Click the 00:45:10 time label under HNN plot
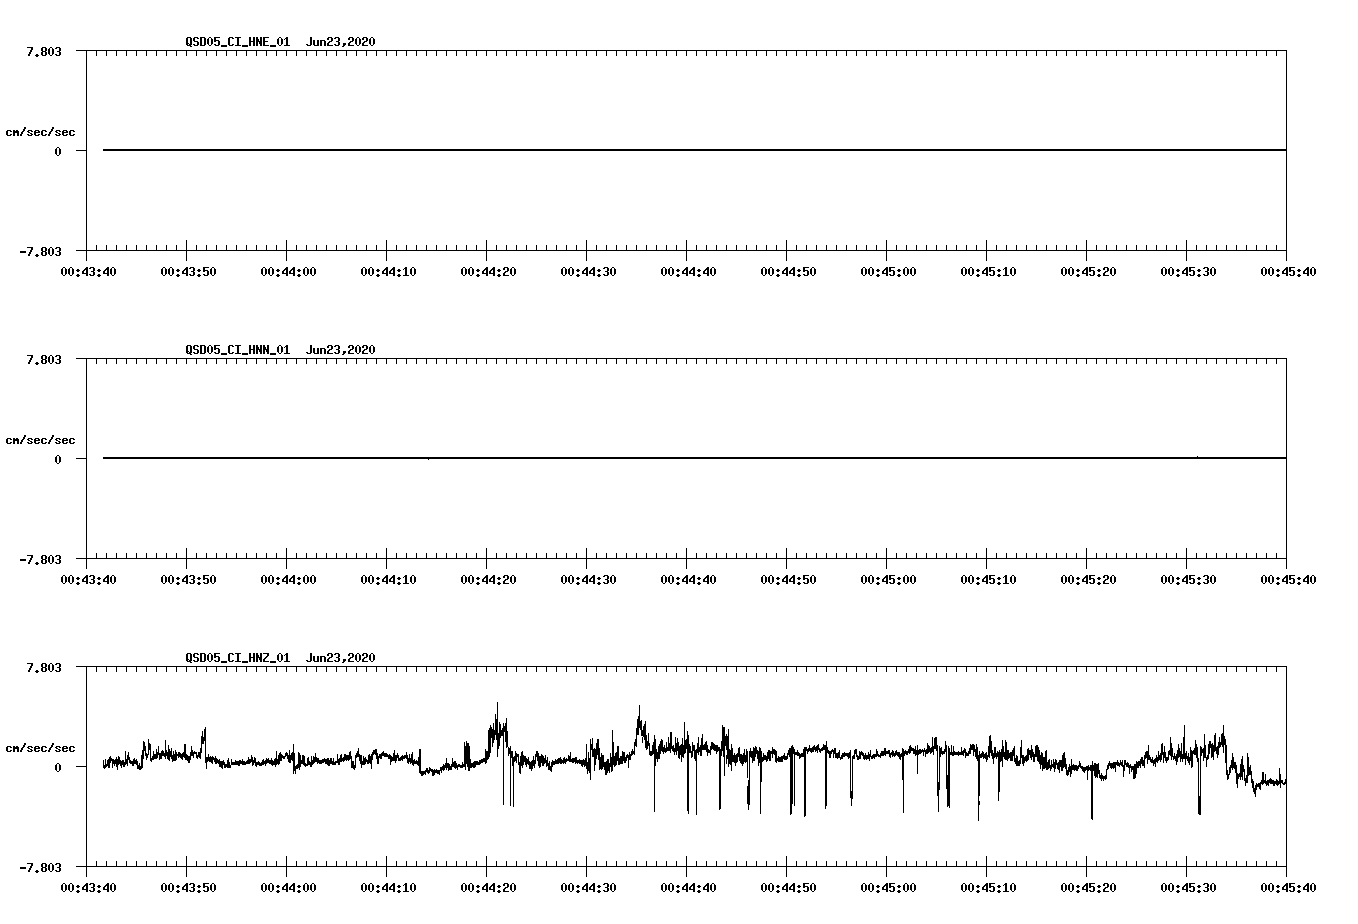 [988, 579]
